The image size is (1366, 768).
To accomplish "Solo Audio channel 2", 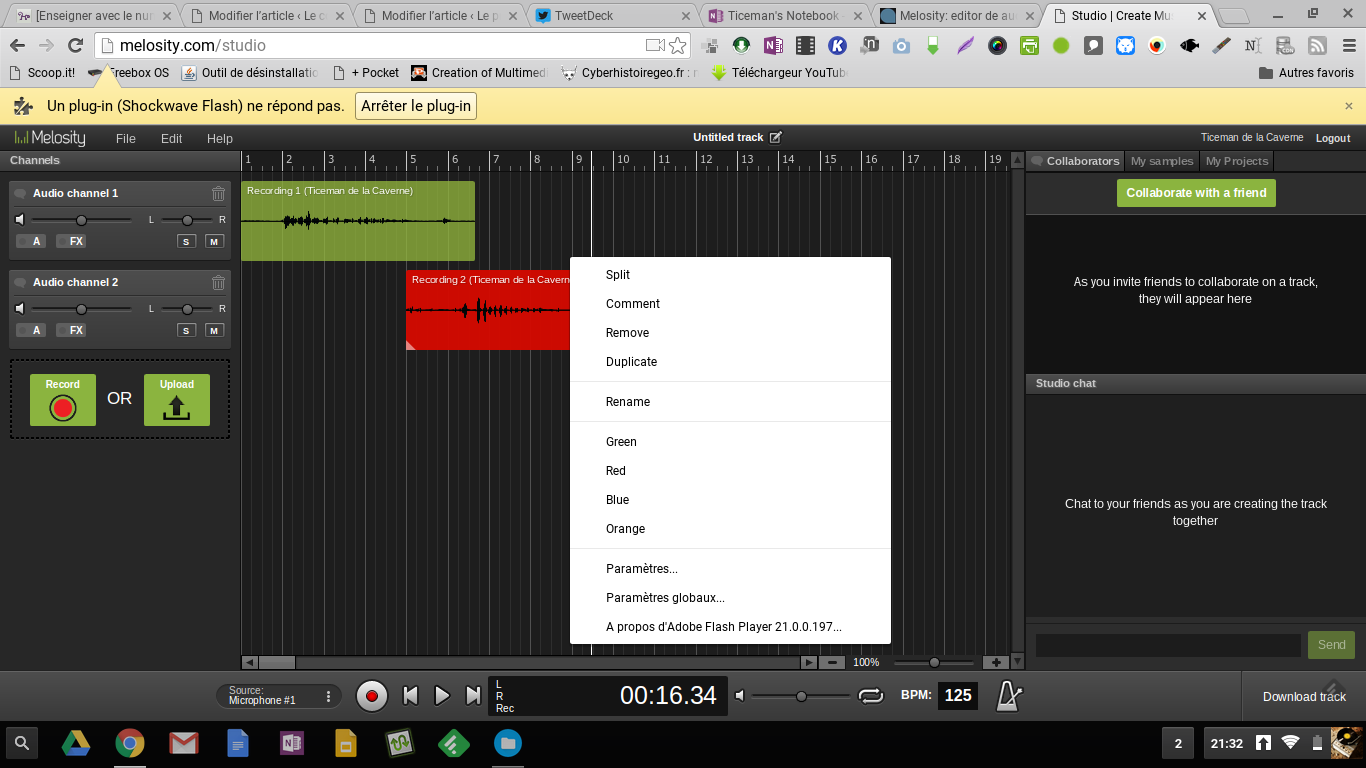I will point(186,330).
